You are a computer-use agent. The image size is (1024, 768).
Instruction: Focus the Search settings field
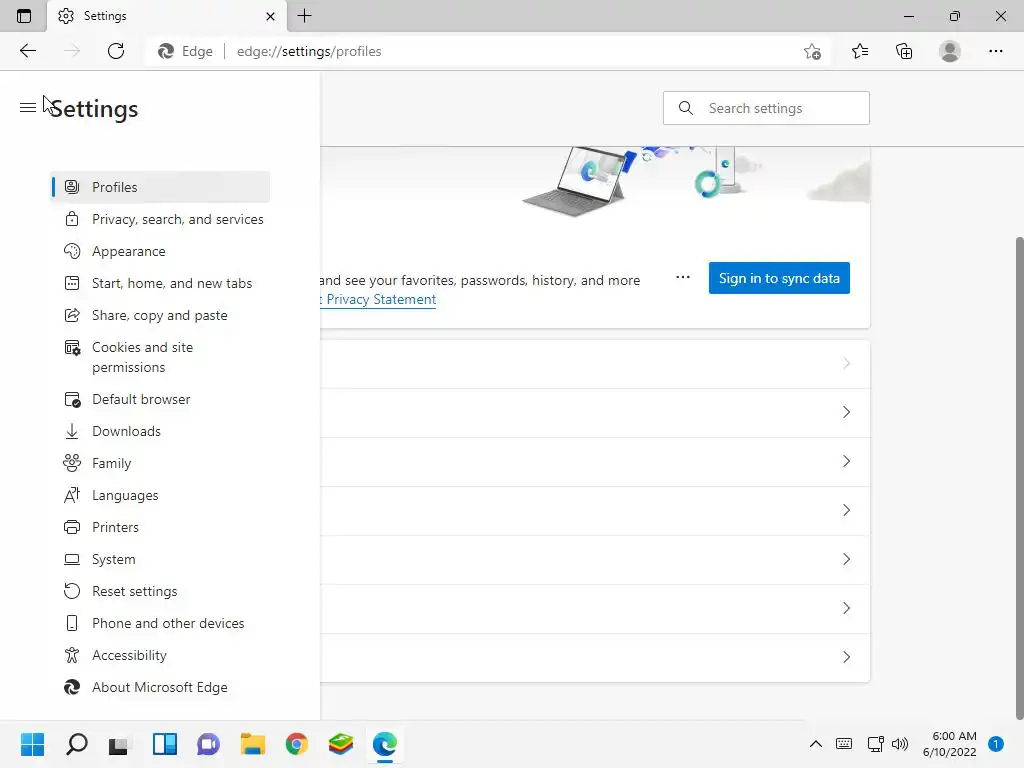[x=766, y=108]
